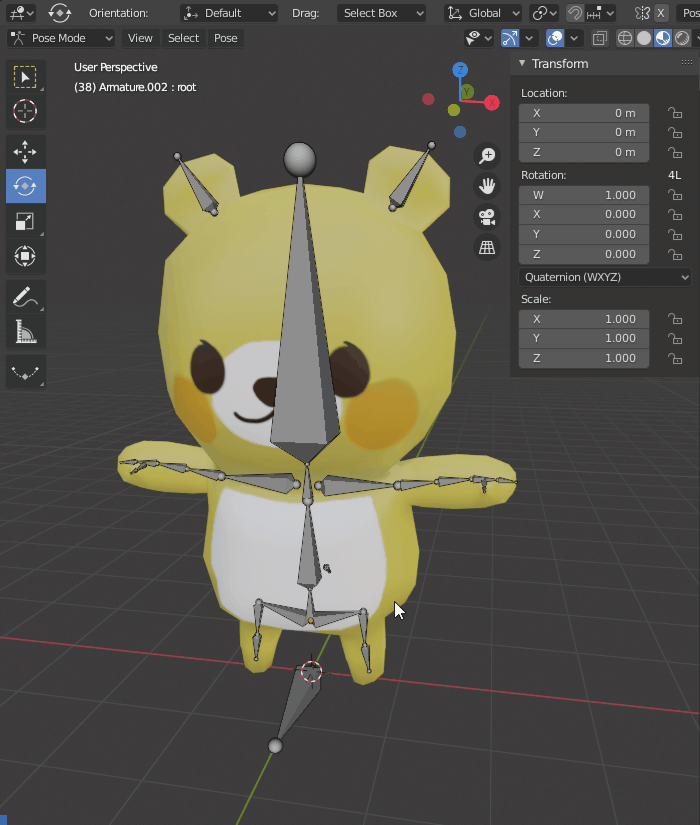
Task: Lock Scale Y with padlock
Action: (675, 339)
